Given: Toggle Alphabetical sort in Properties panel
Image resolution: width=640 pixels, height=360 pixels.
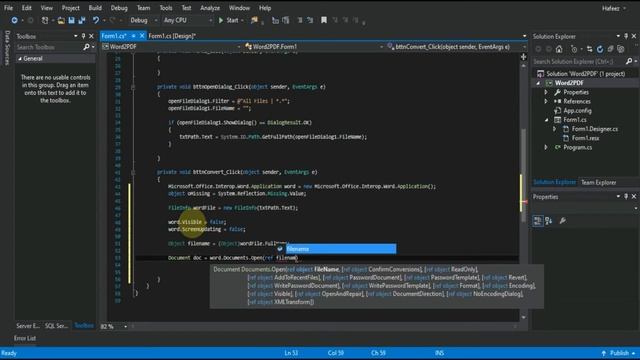Looking at the screenshot, I should [x=549, y=221].
